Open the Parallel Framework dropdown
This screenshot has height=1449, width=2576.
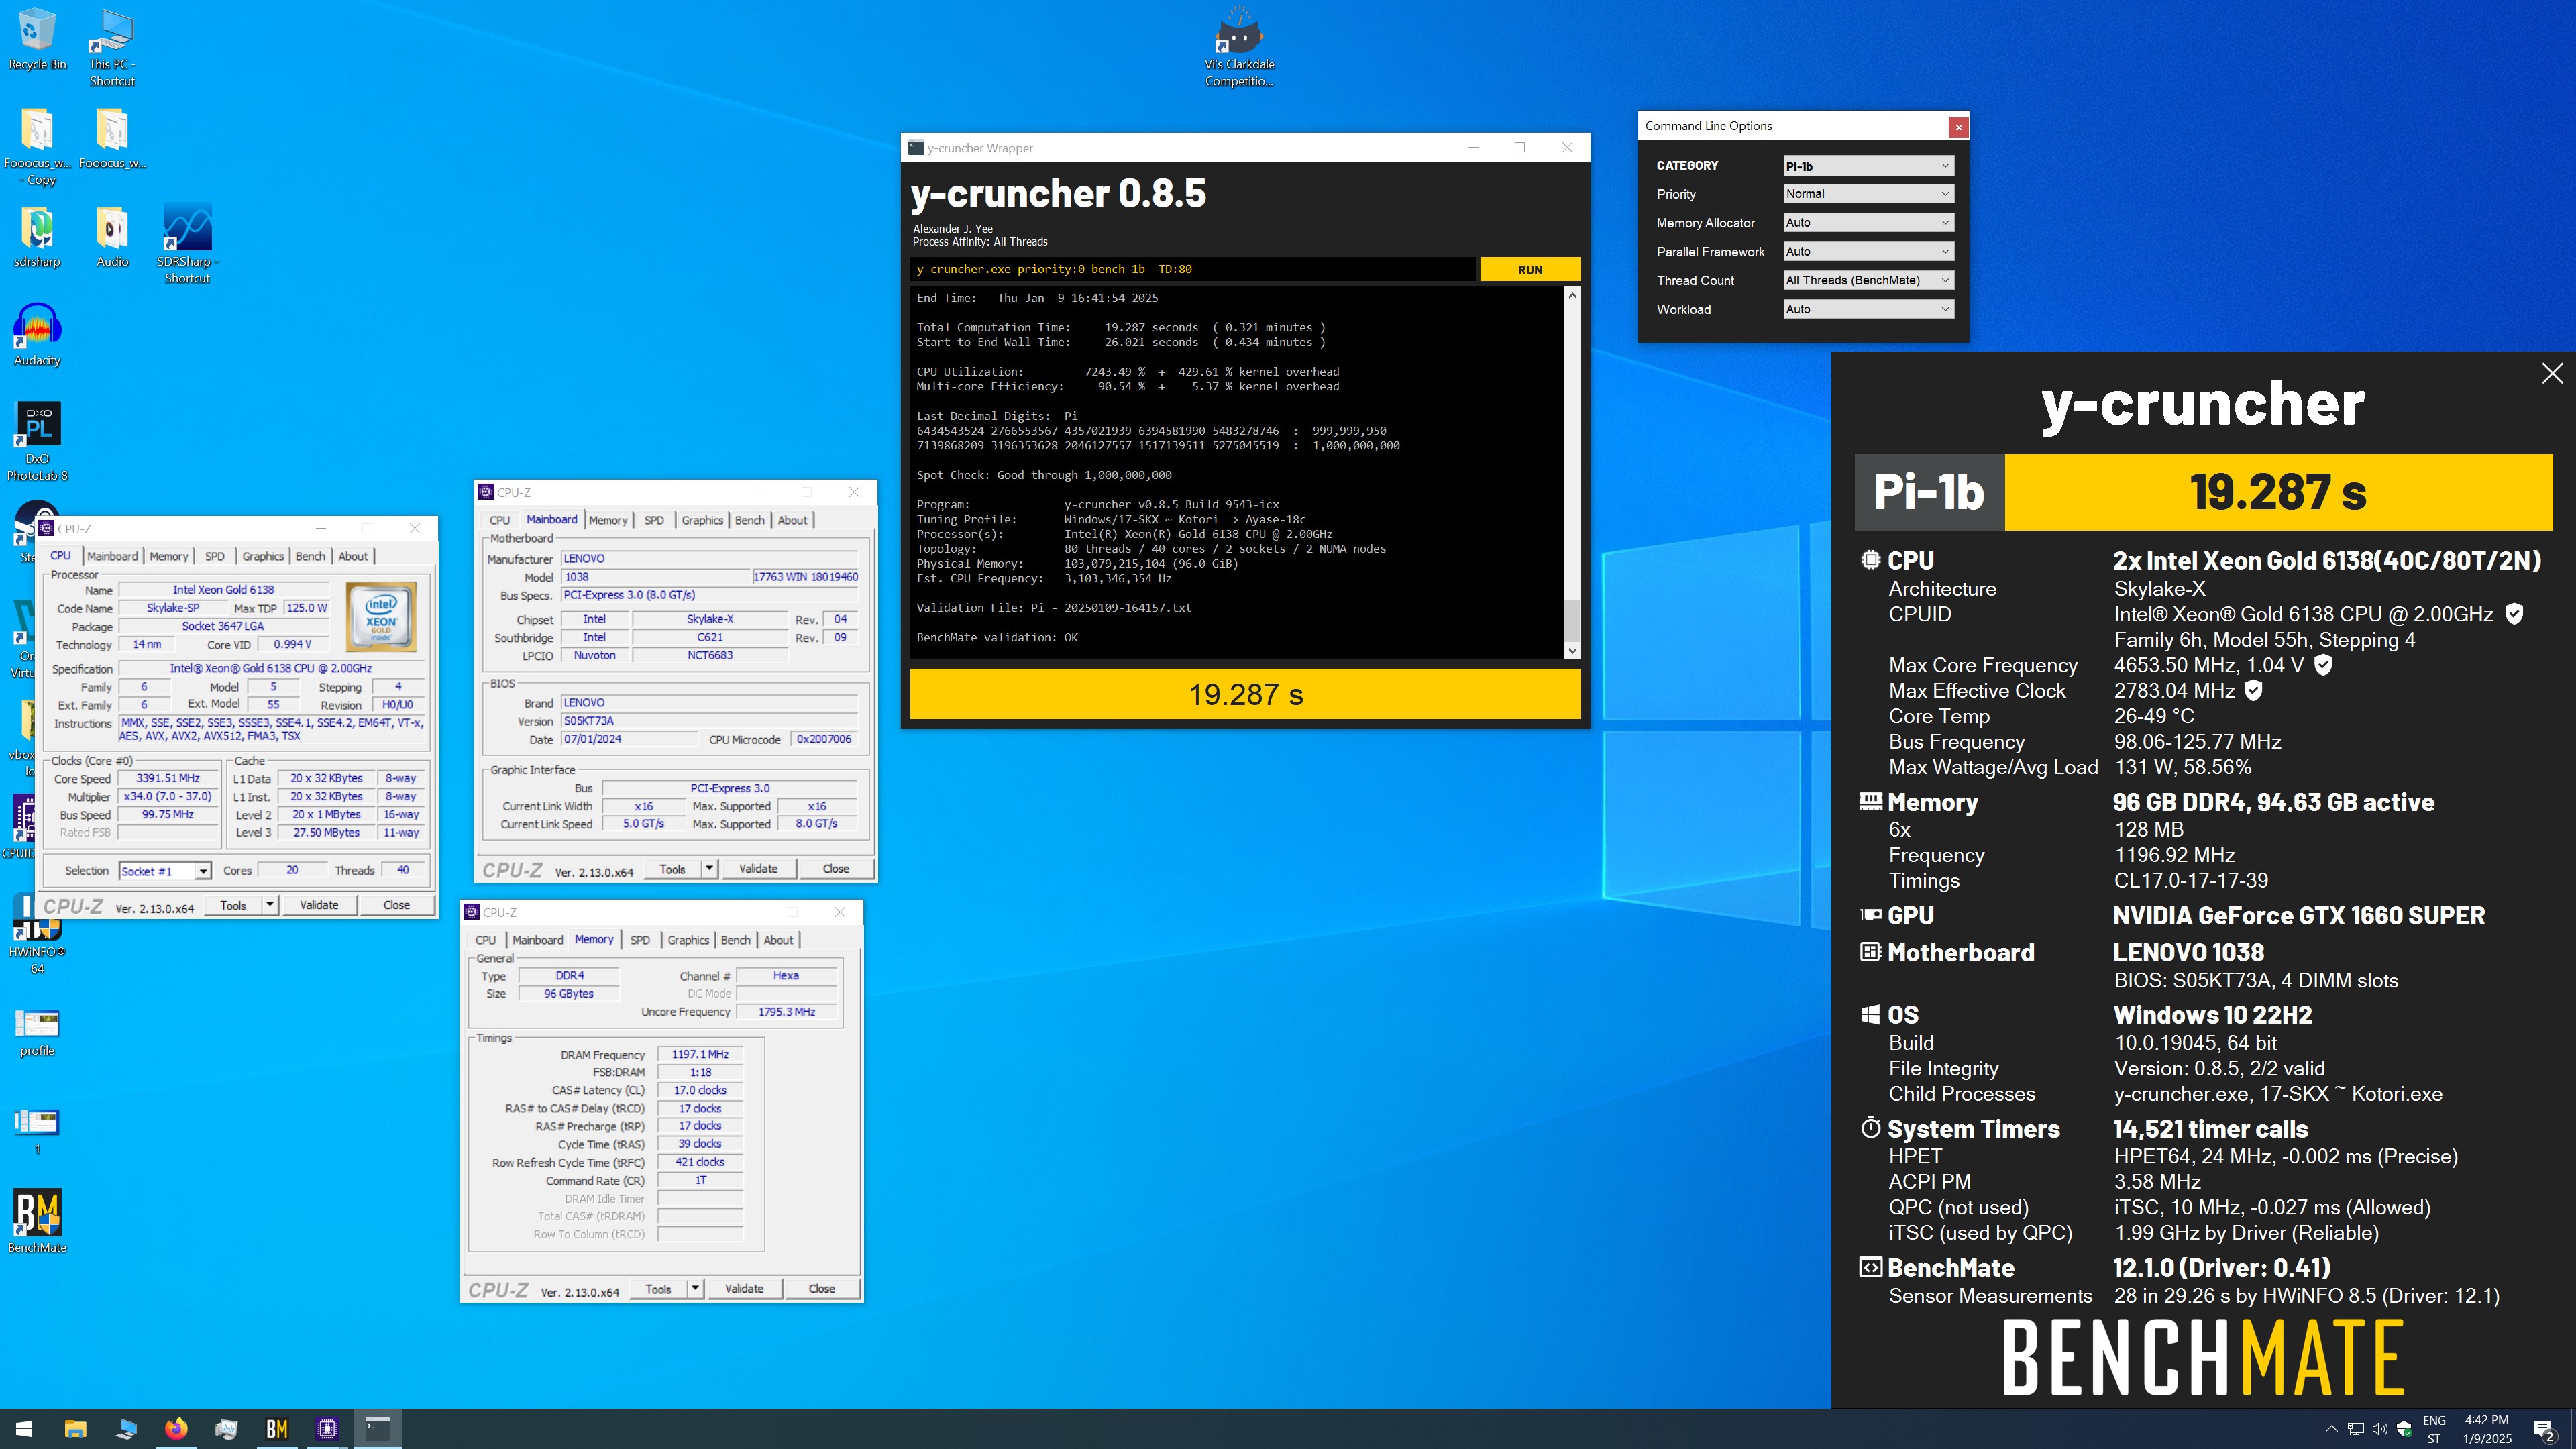coord(1868,252)
